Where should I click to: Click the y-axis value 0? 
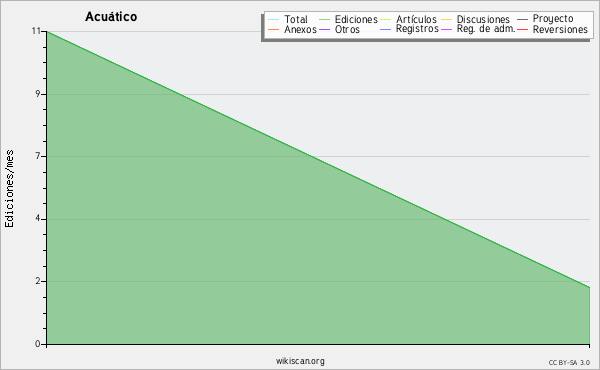click(x=38, y=344)
